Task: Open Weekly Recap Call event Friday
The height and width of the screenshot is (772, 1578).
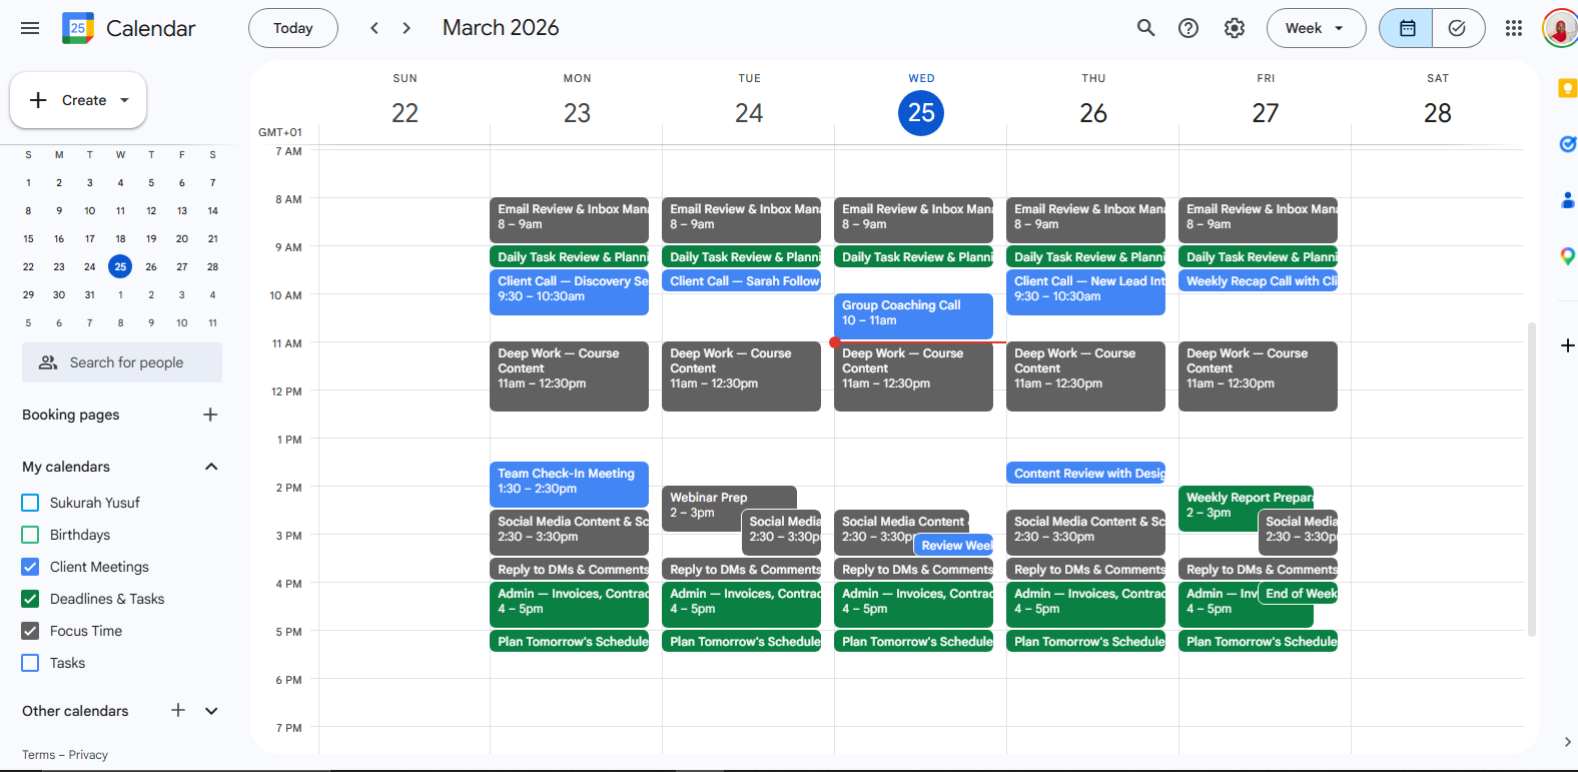Action: point(1257,281)
